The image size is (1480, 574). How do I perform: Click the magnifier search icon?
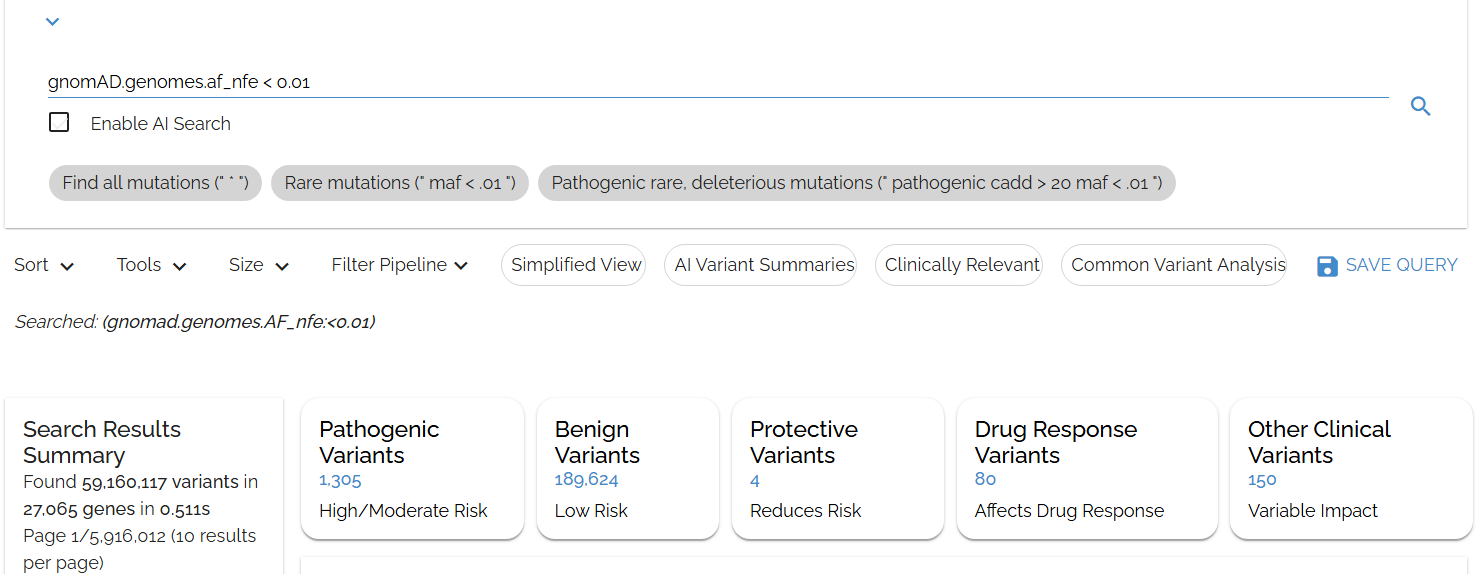tap(1420, 106)
